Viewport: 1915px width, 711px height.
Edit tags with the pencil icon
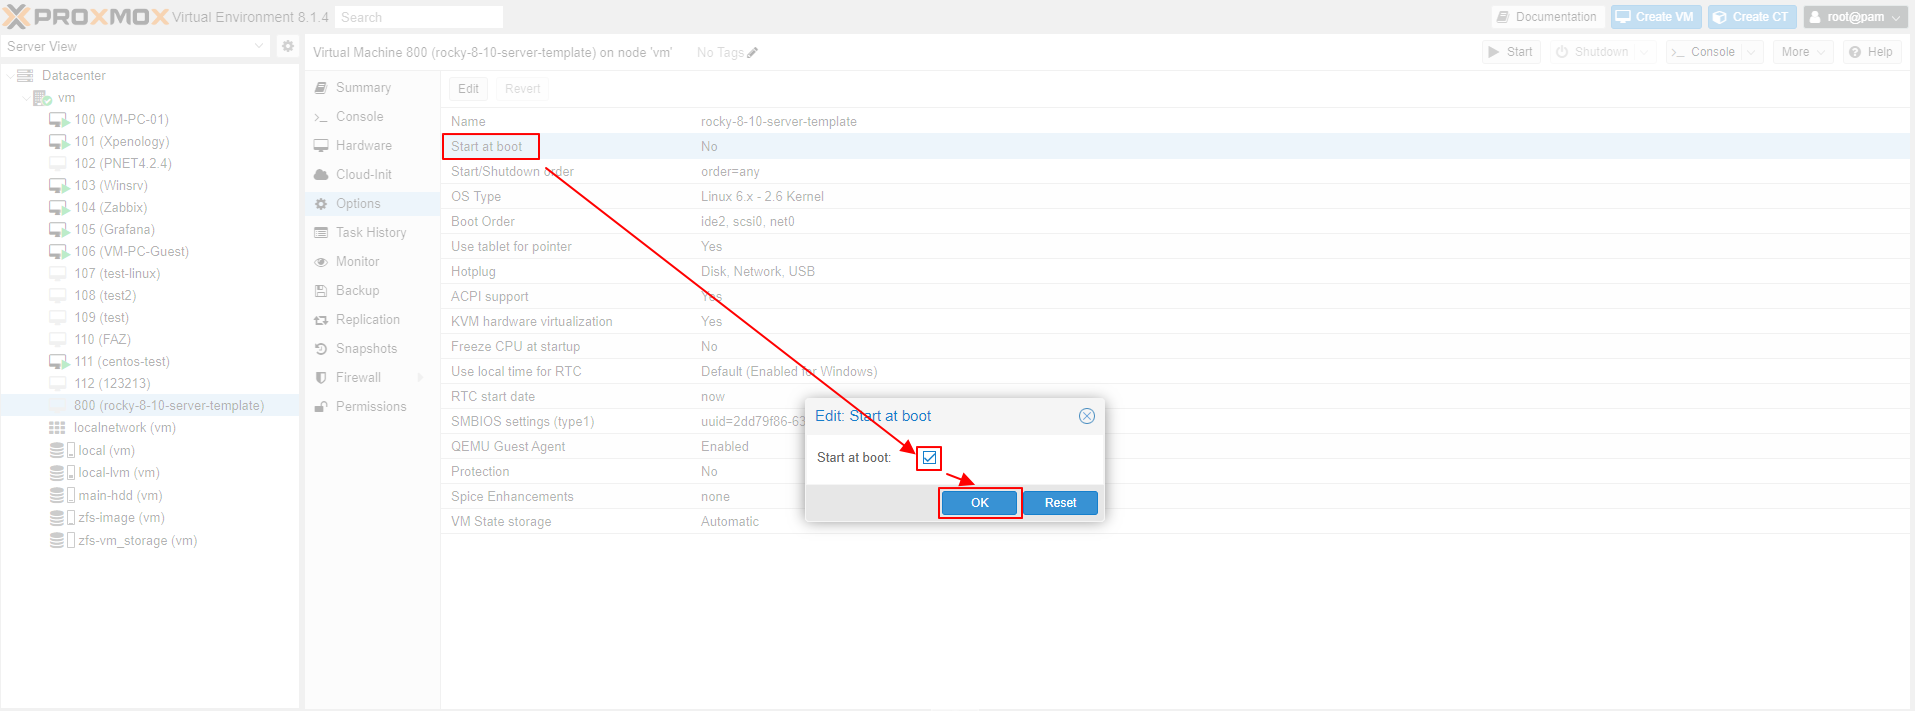tap(752, 53)
